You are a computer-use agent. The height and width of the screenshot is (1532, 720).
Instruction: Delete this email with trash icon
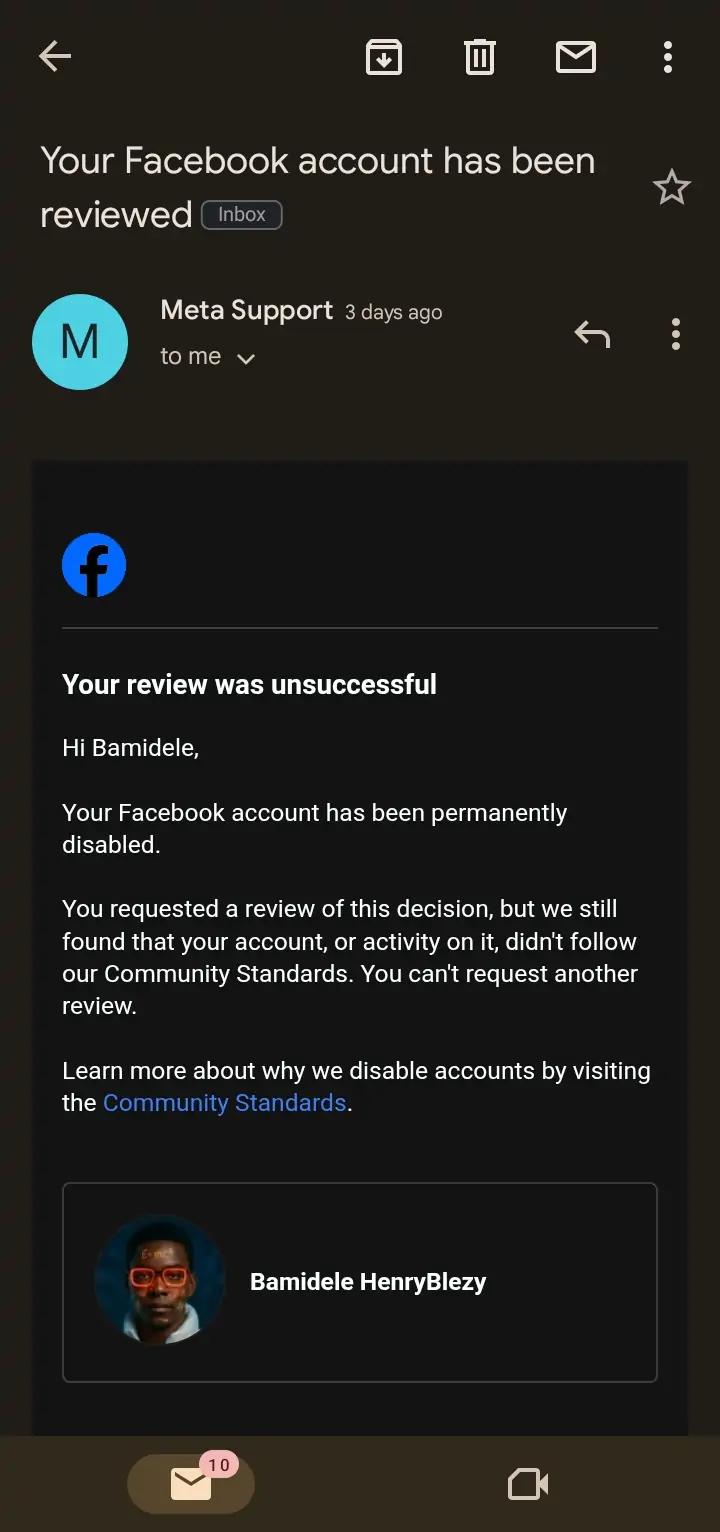[x=480, y=57]
